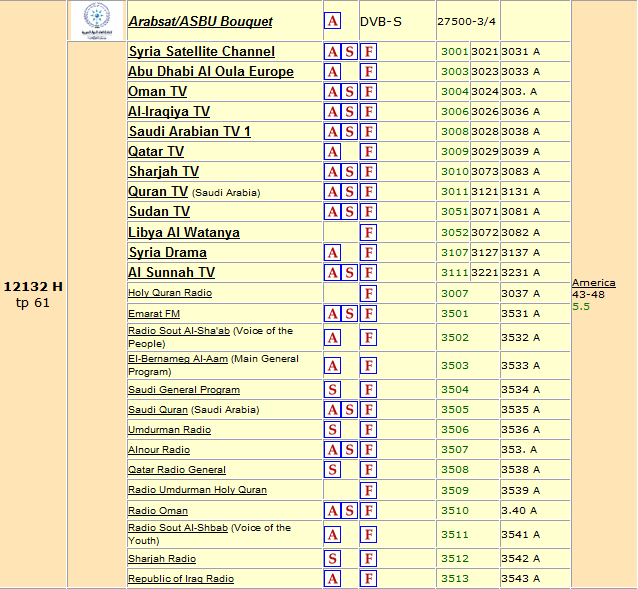The image size is (638, 589).
Task: Click the F icon next to Holy Quran Radio
Action: coord(368,293)
